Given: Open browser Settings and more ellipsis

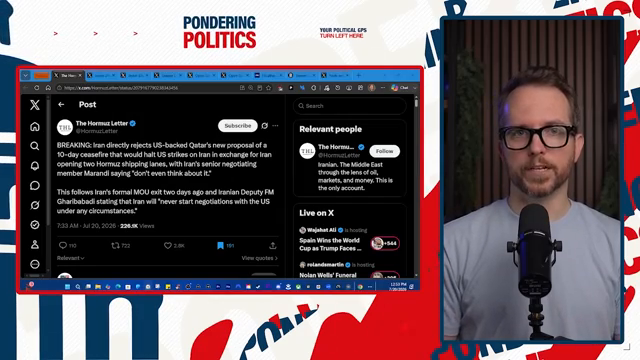Looking at the screenshot, I should 383,88.
